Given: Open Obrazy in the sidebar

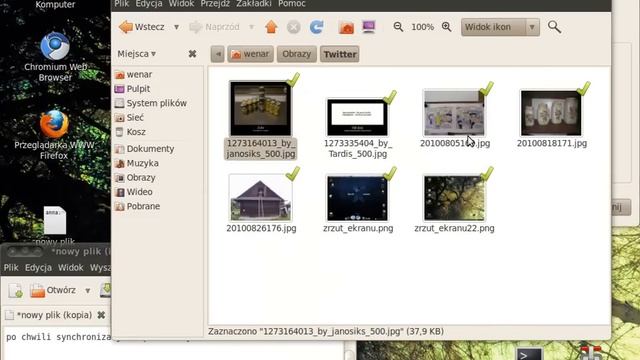Looking at the screenshot, I should 135,178.
